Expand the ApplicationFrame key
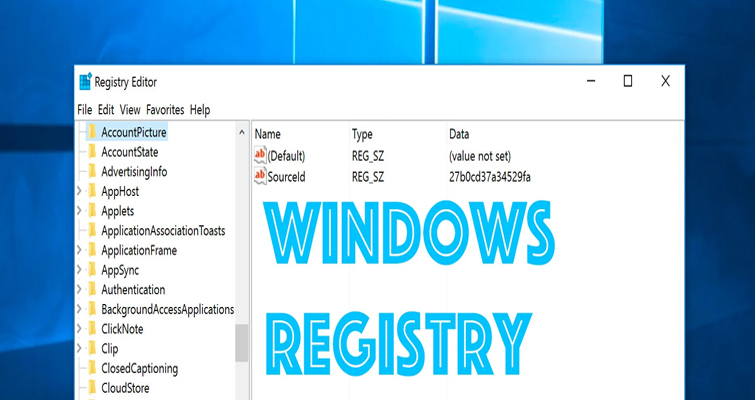This screenshot has width=755, height=400. [x=79, y=250]
